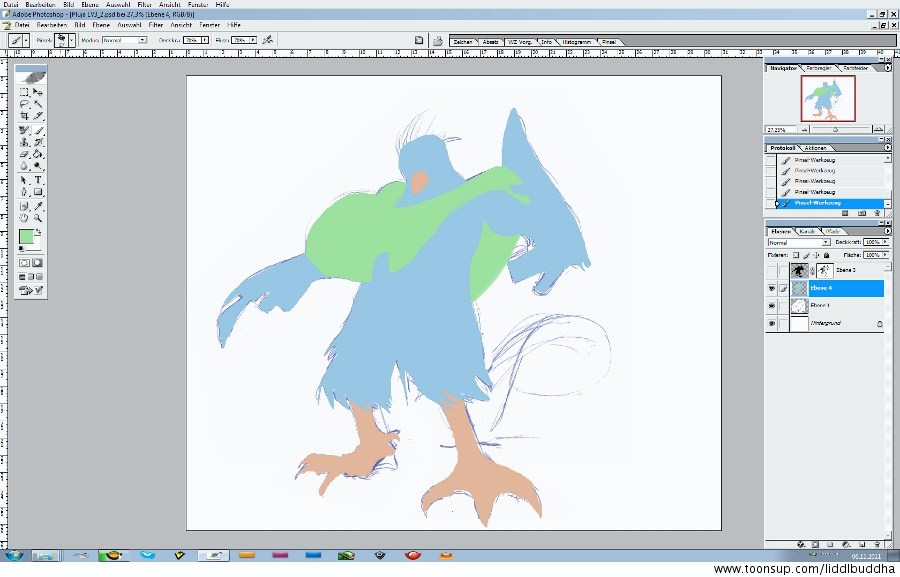Select the Rectangular Marquee tool
The height and width of the screenshot is (577, 900).
[x=24, y=92]
